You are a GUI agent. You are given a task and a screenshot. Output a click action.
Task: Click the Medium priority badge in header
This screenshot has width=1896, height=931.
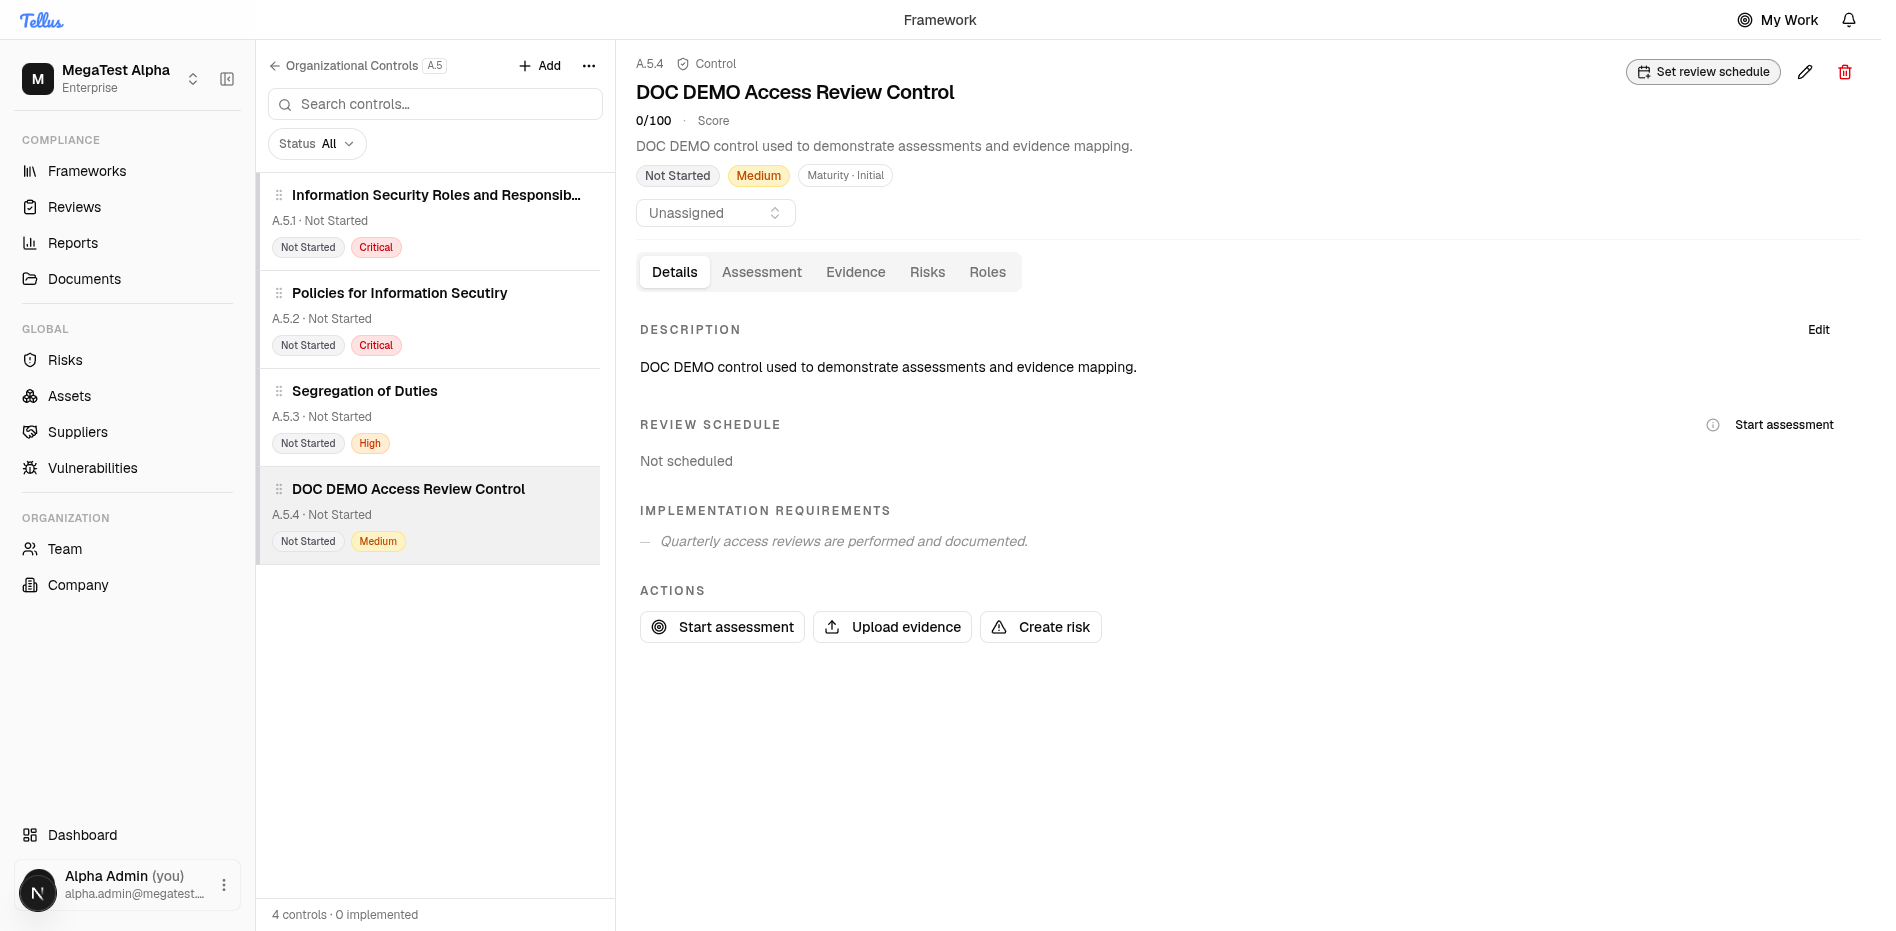[759, 176]
